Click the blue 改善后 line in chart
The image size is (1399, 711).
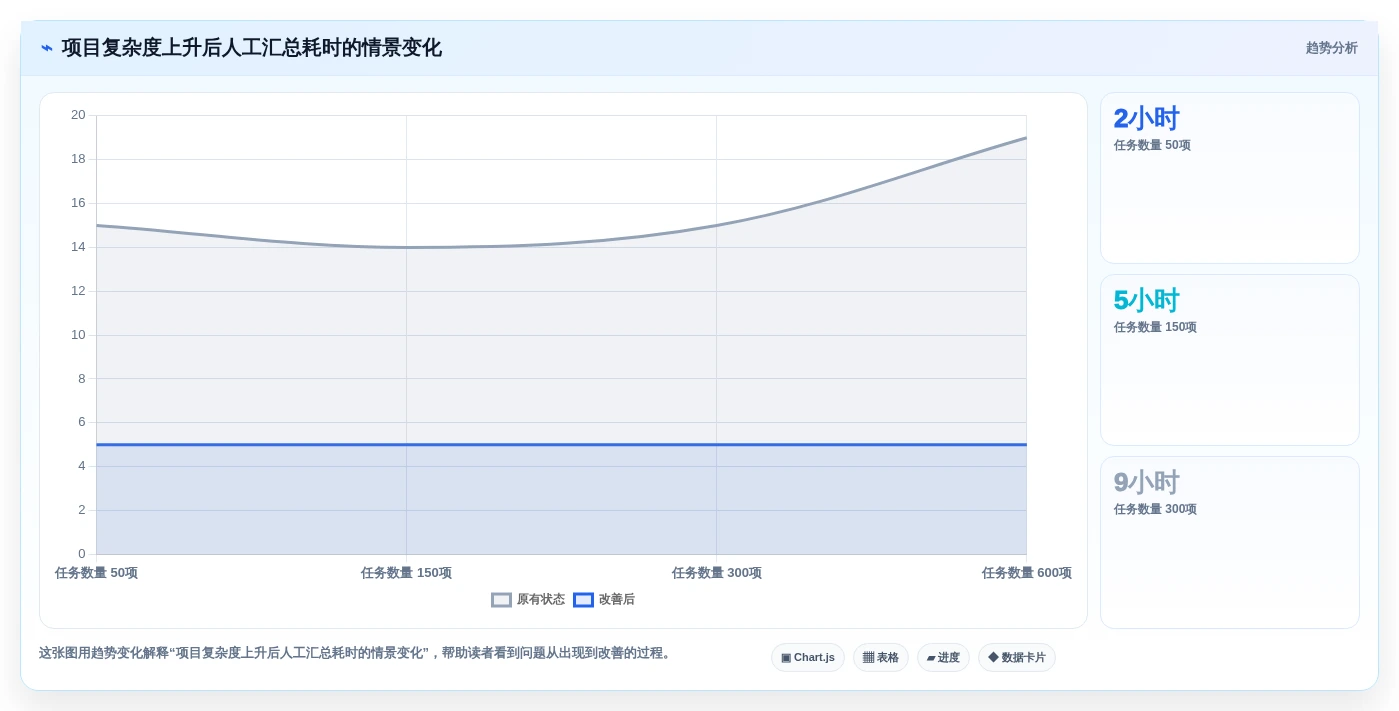point(561,444)
